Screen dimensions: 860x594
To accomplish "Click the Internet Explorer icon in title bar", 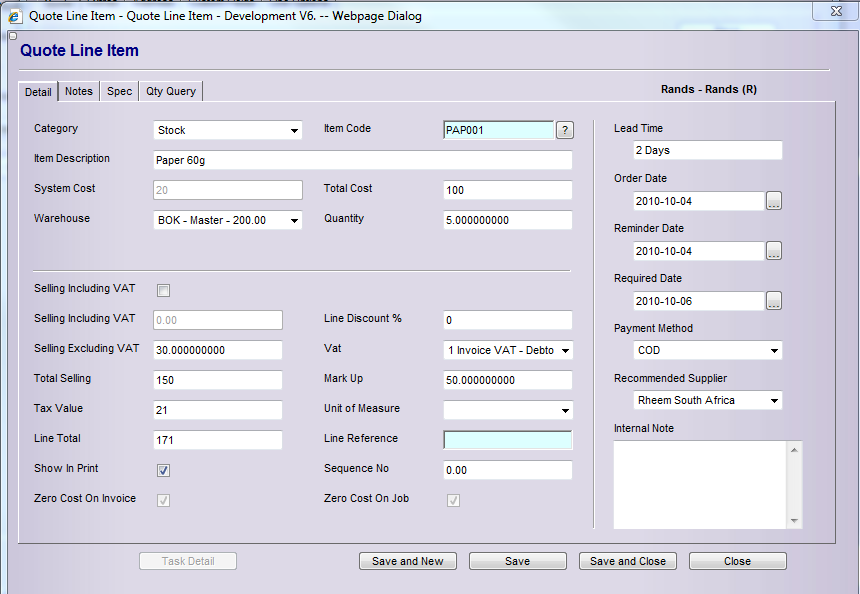I will [15, 16].
